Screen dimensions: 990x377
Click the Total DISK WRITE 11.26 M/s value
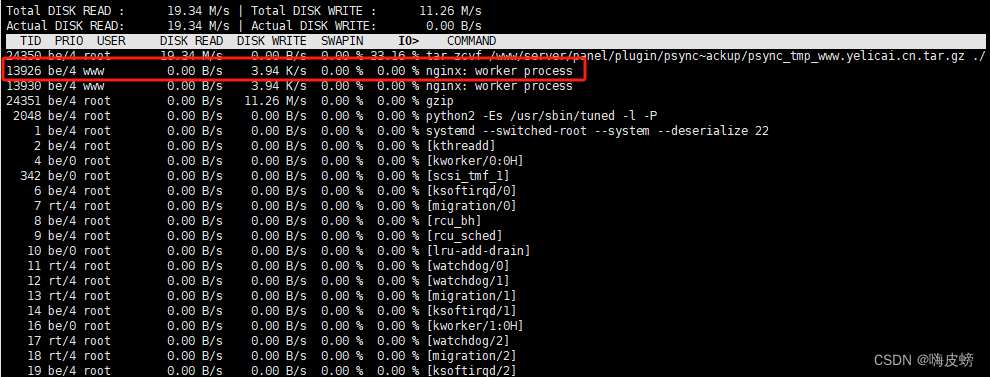pos(450,11)
